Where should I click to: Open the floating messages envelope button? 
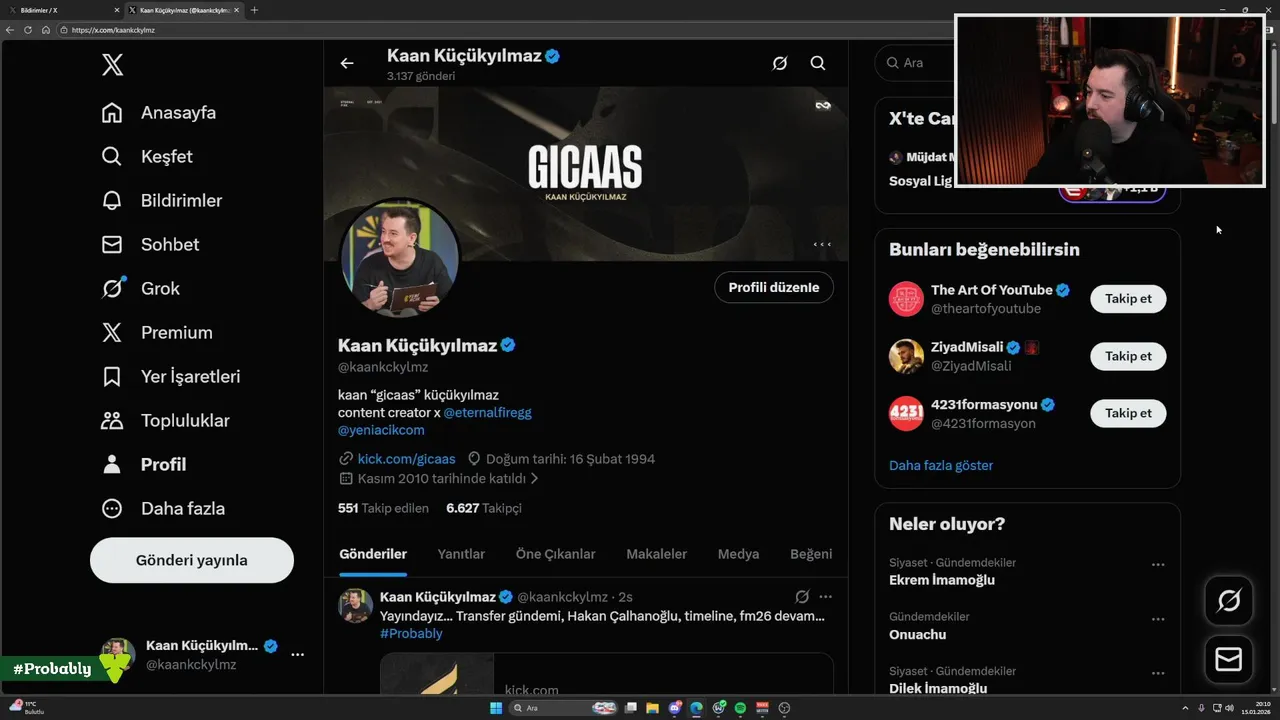(x=1229, y=660)
